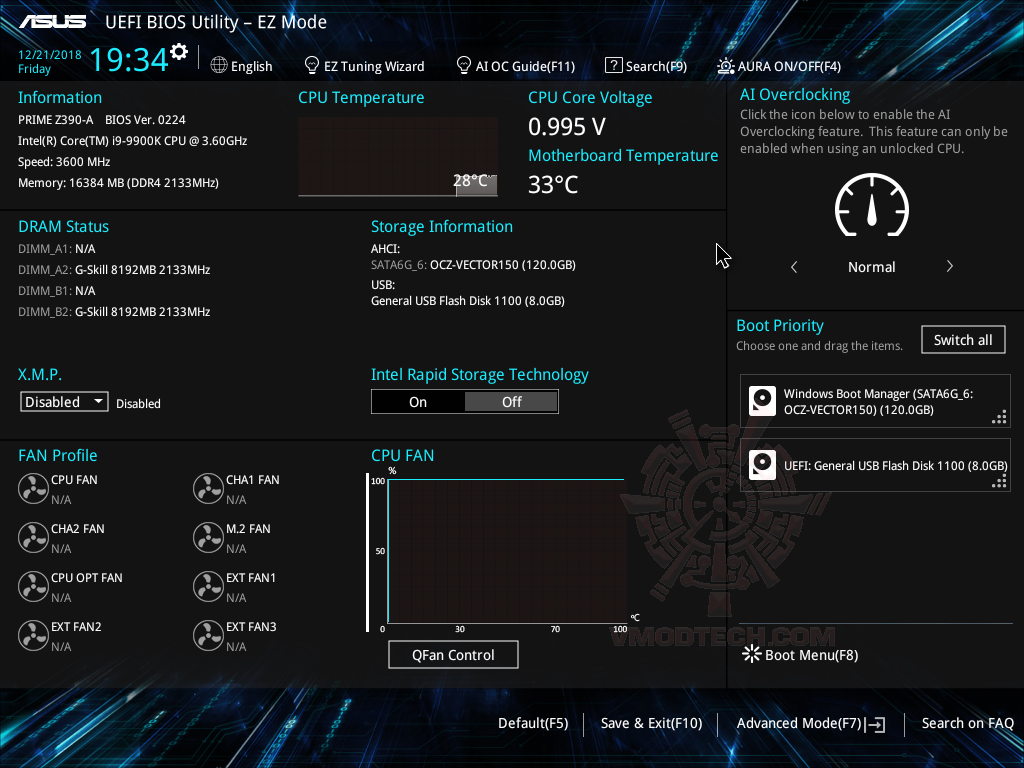Click the Speed: 3600 MHz line

tap(64, 161)
